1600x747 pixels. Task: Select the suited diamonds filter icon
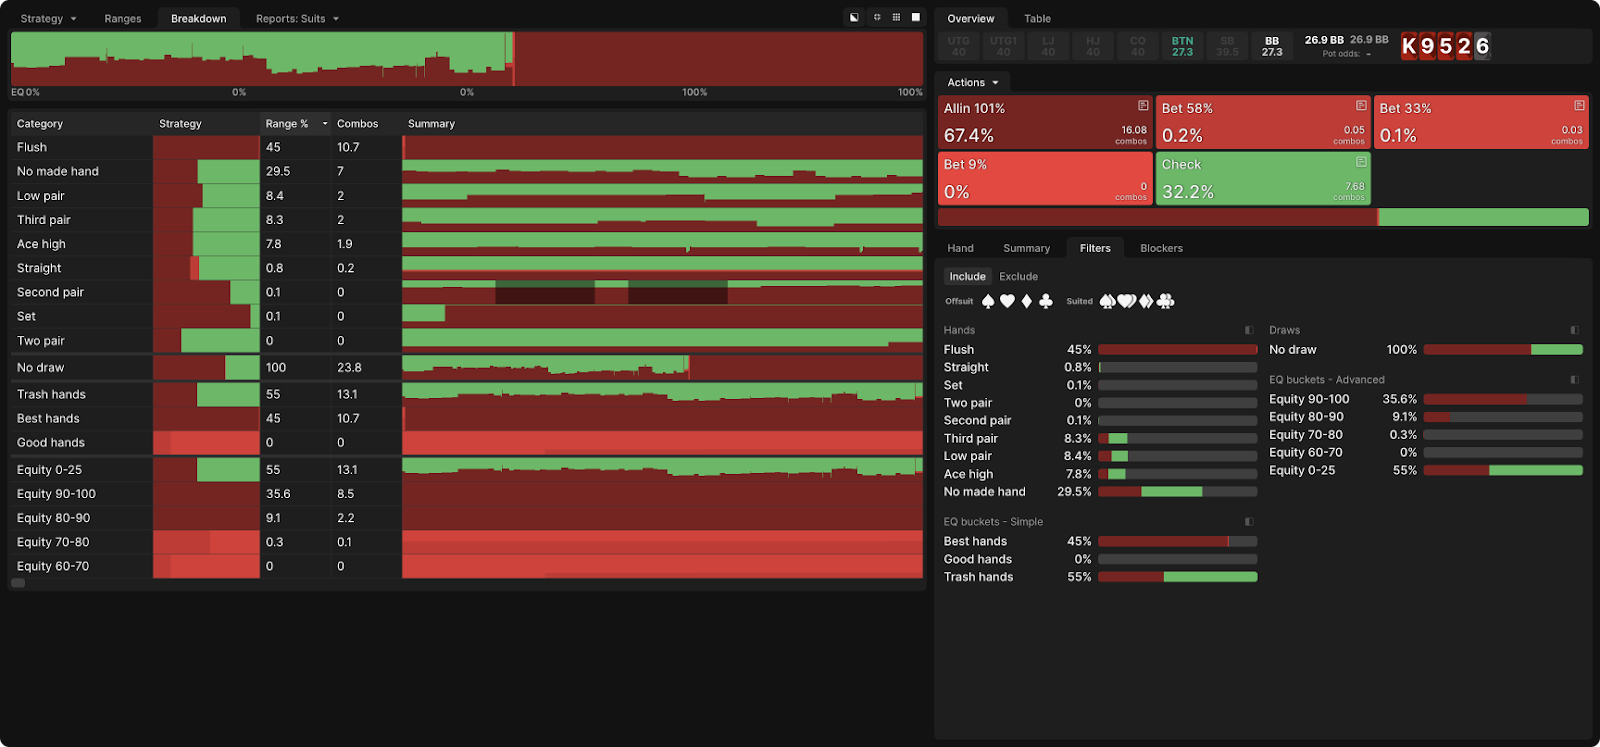point(1146,301)
